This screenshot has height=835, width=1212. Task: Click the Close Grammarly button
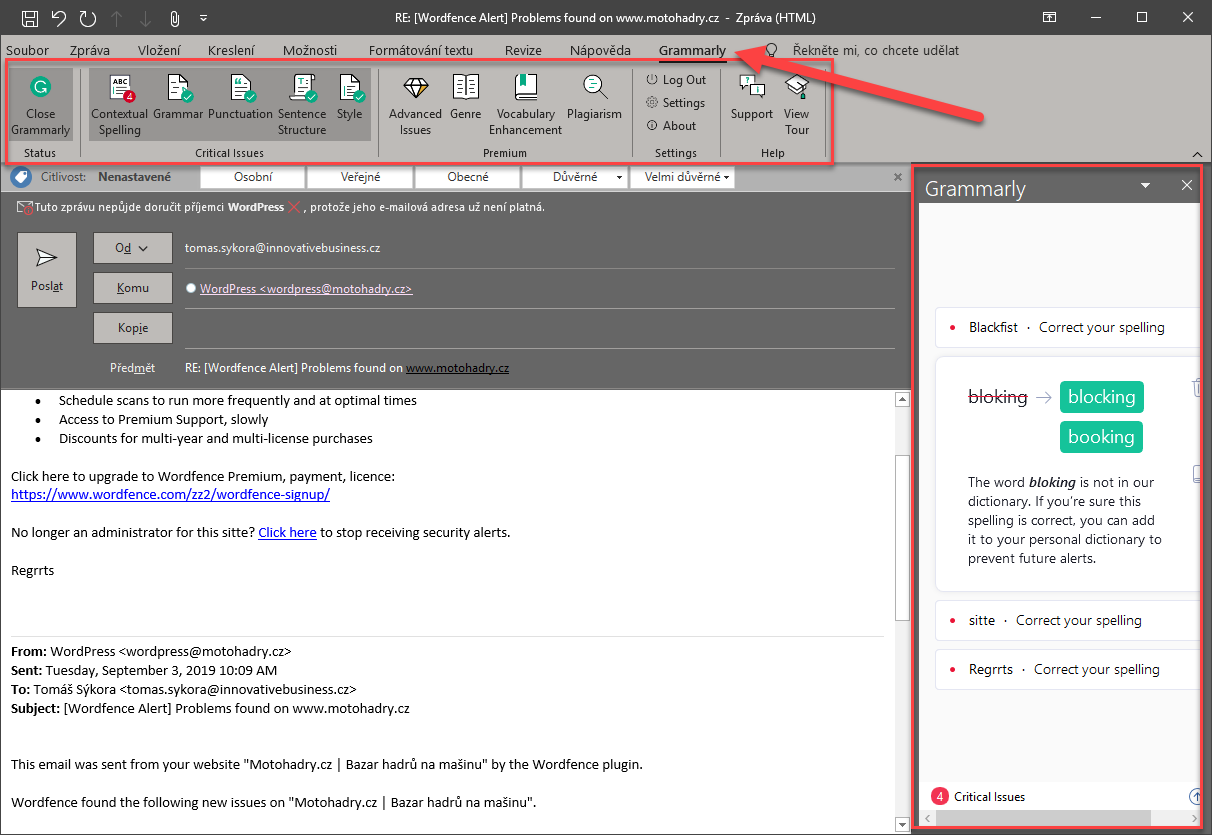[x=41, y=106]
